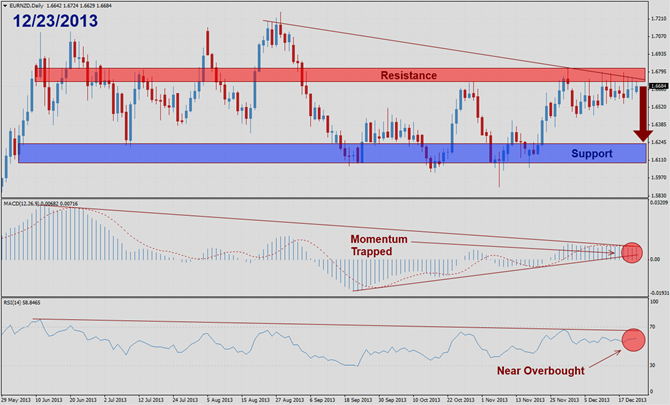Viewport: 670px width, 405px height.
Task: Click date label 20 Jun 2013
Action: (83, 400)
